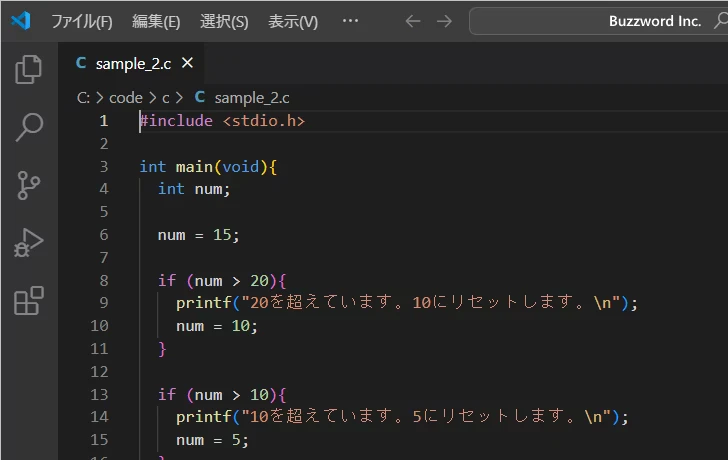Click line number 4 in the gutter
The height and width of the screenshot is (460, 728).
coord(104,189)
